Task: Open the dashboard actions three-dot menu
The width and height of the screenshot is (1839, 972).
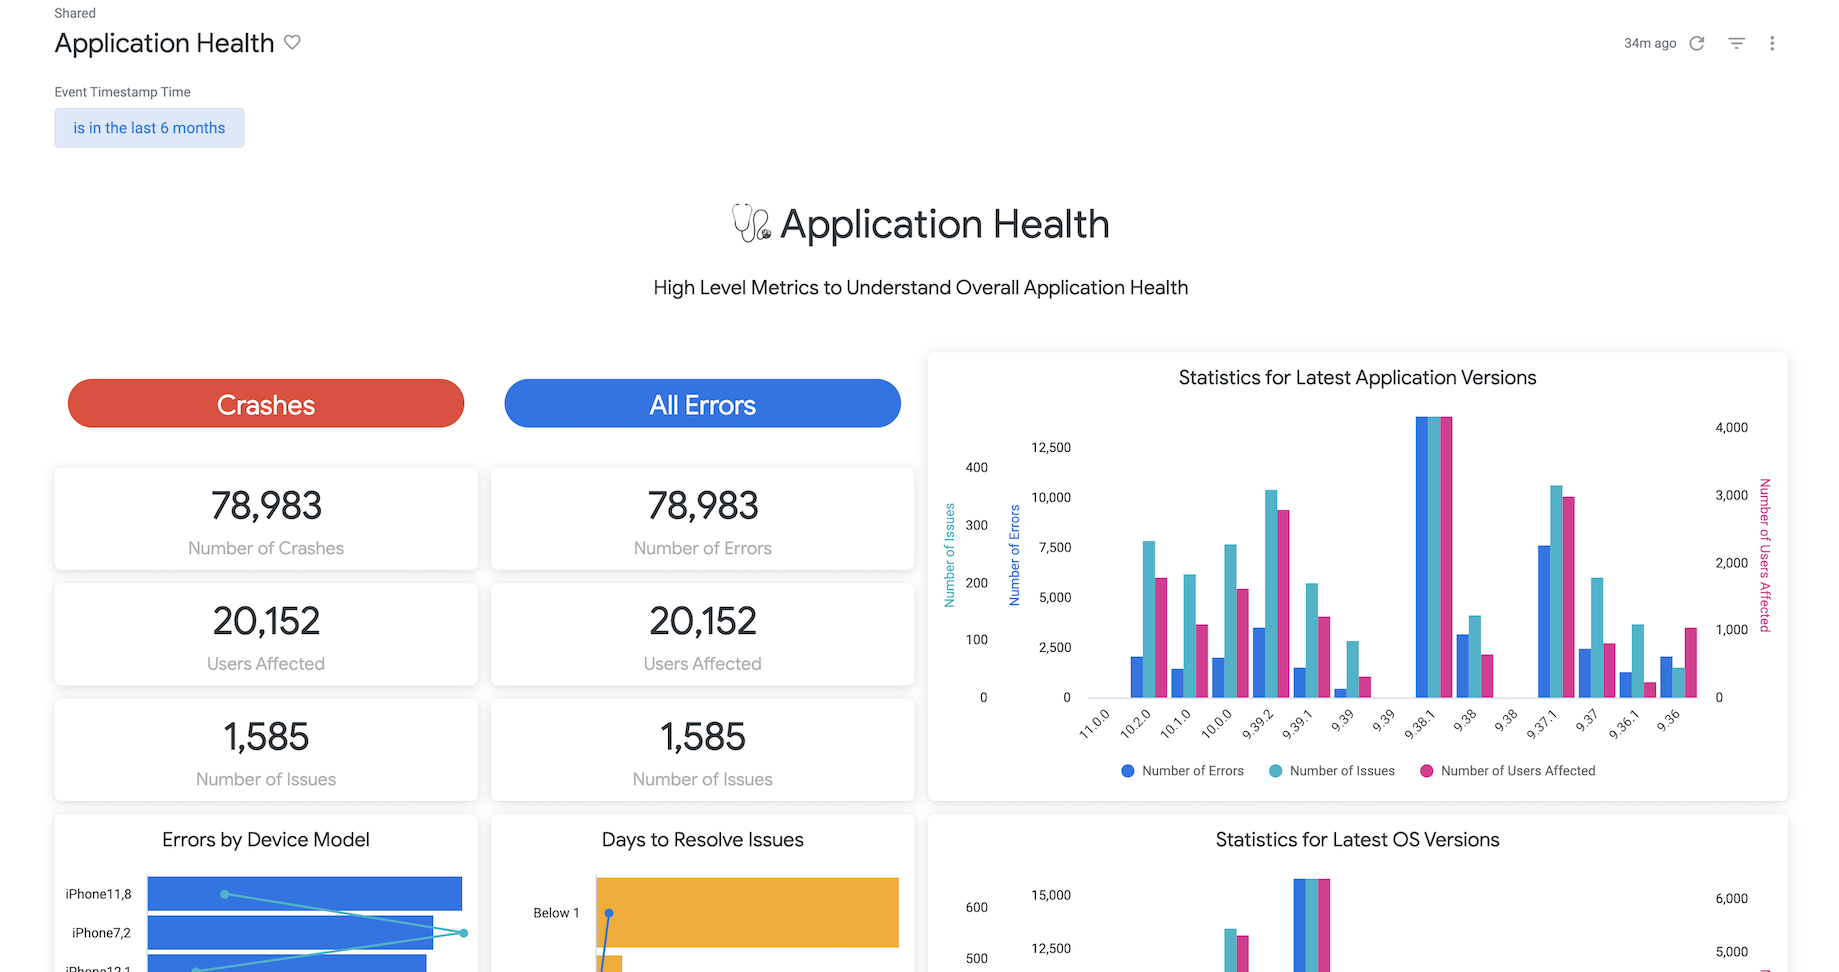Action: tap(1772, 43)
